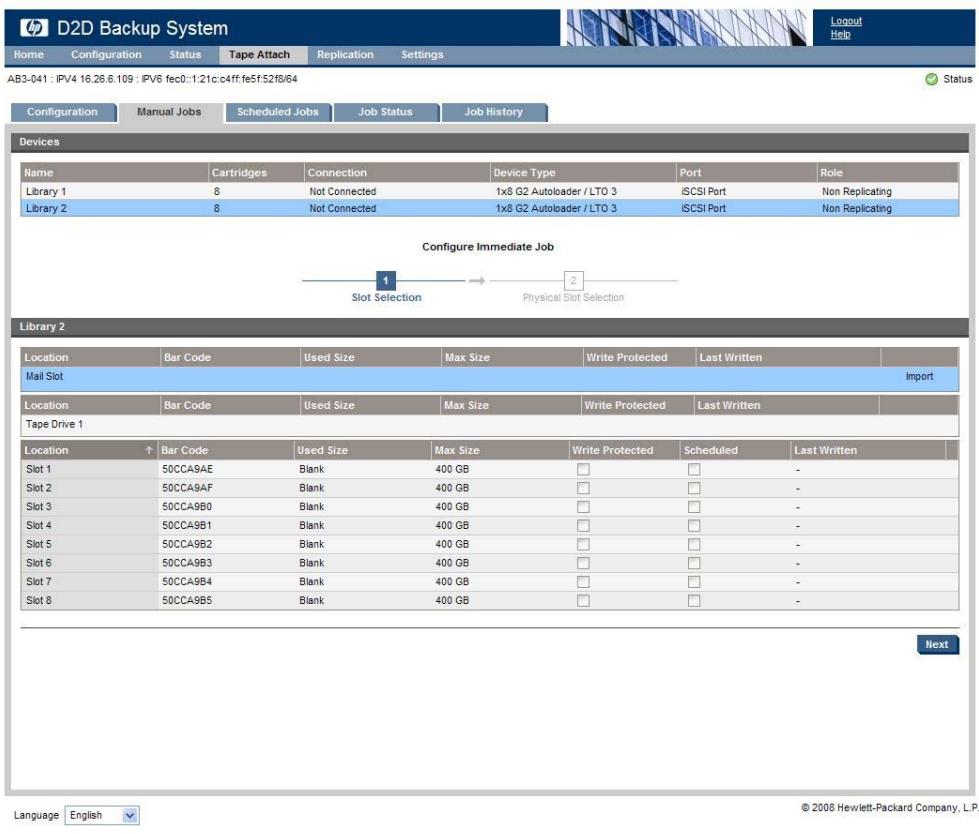This screenshot has width=979, height=834.
Task: Select the Tape Drive 1 row
Action: pyautogui.click(x=490, y=424)
